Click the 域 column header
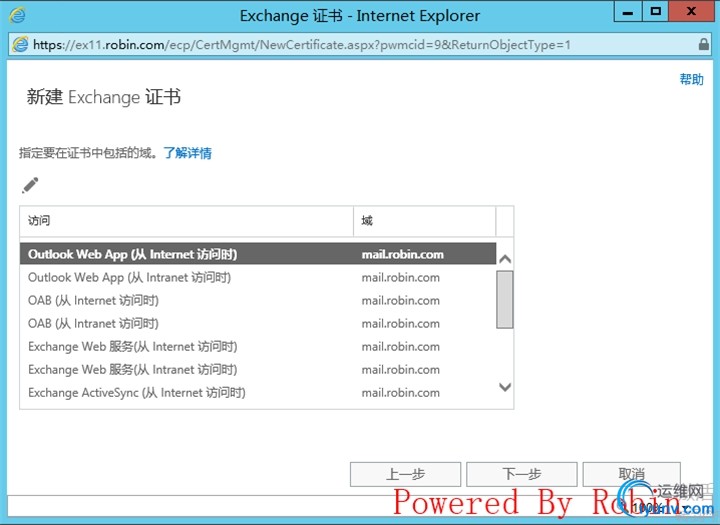 [425, 221]
